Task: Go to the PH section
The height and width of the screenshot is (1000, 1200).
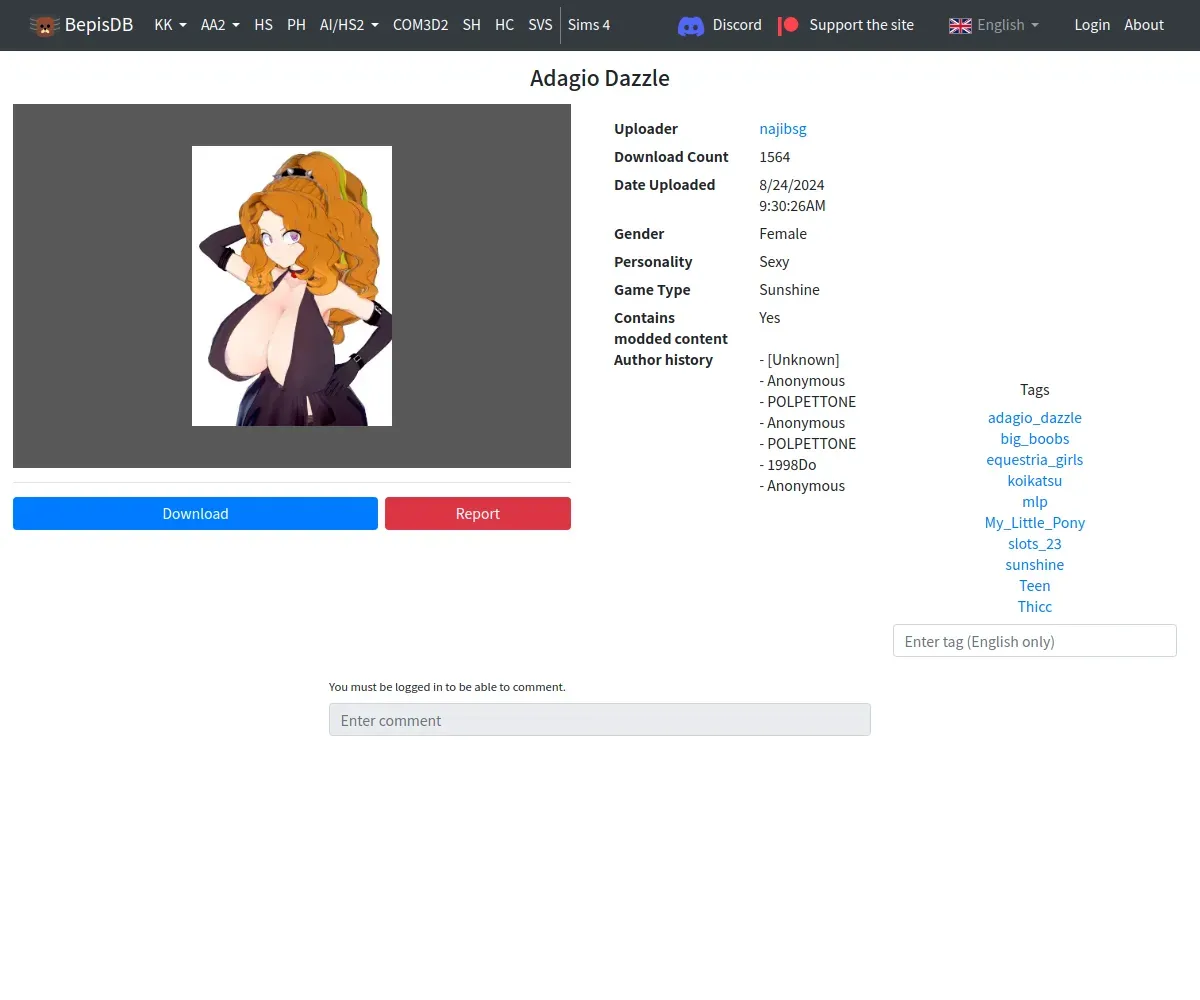Action: (x=296, y=25)
